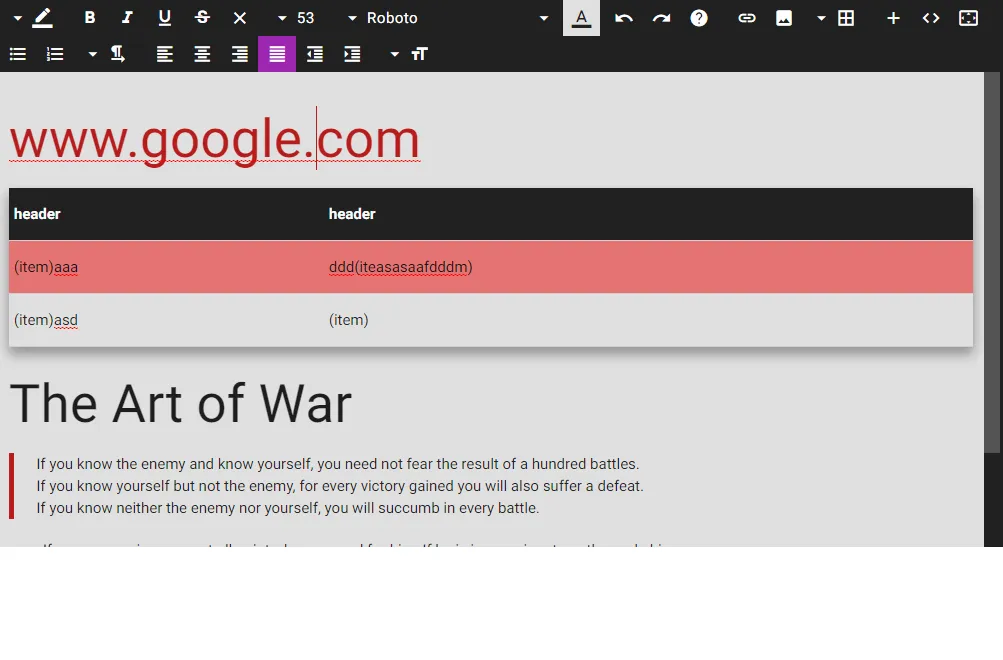Image resolution: width=1003 pixels, height=660 pixels.
Task: Select the highlighter marker tool
Action: [43, 18]
